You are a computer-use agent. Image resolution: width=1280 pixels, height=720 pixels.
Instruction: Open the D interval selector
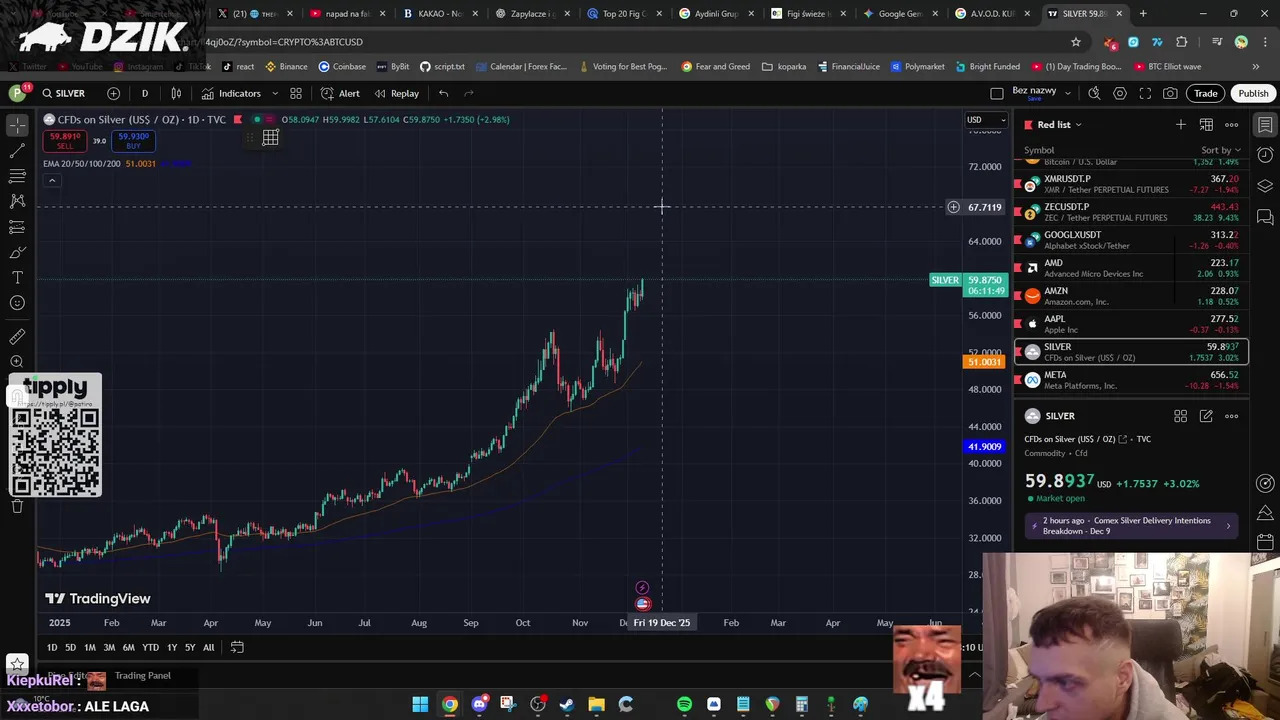(145, 93)
